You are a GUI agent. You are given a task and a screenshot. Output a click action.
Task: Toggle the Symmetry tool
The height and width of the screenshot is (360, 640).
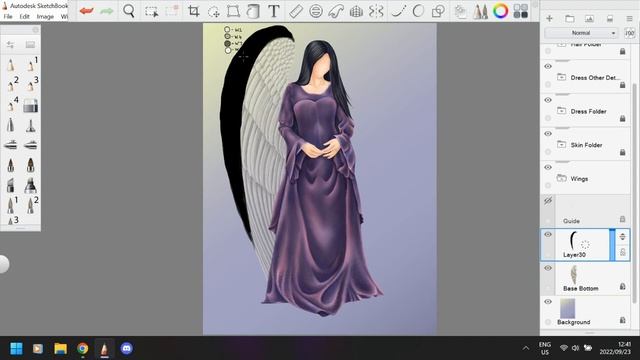[376, 11]
